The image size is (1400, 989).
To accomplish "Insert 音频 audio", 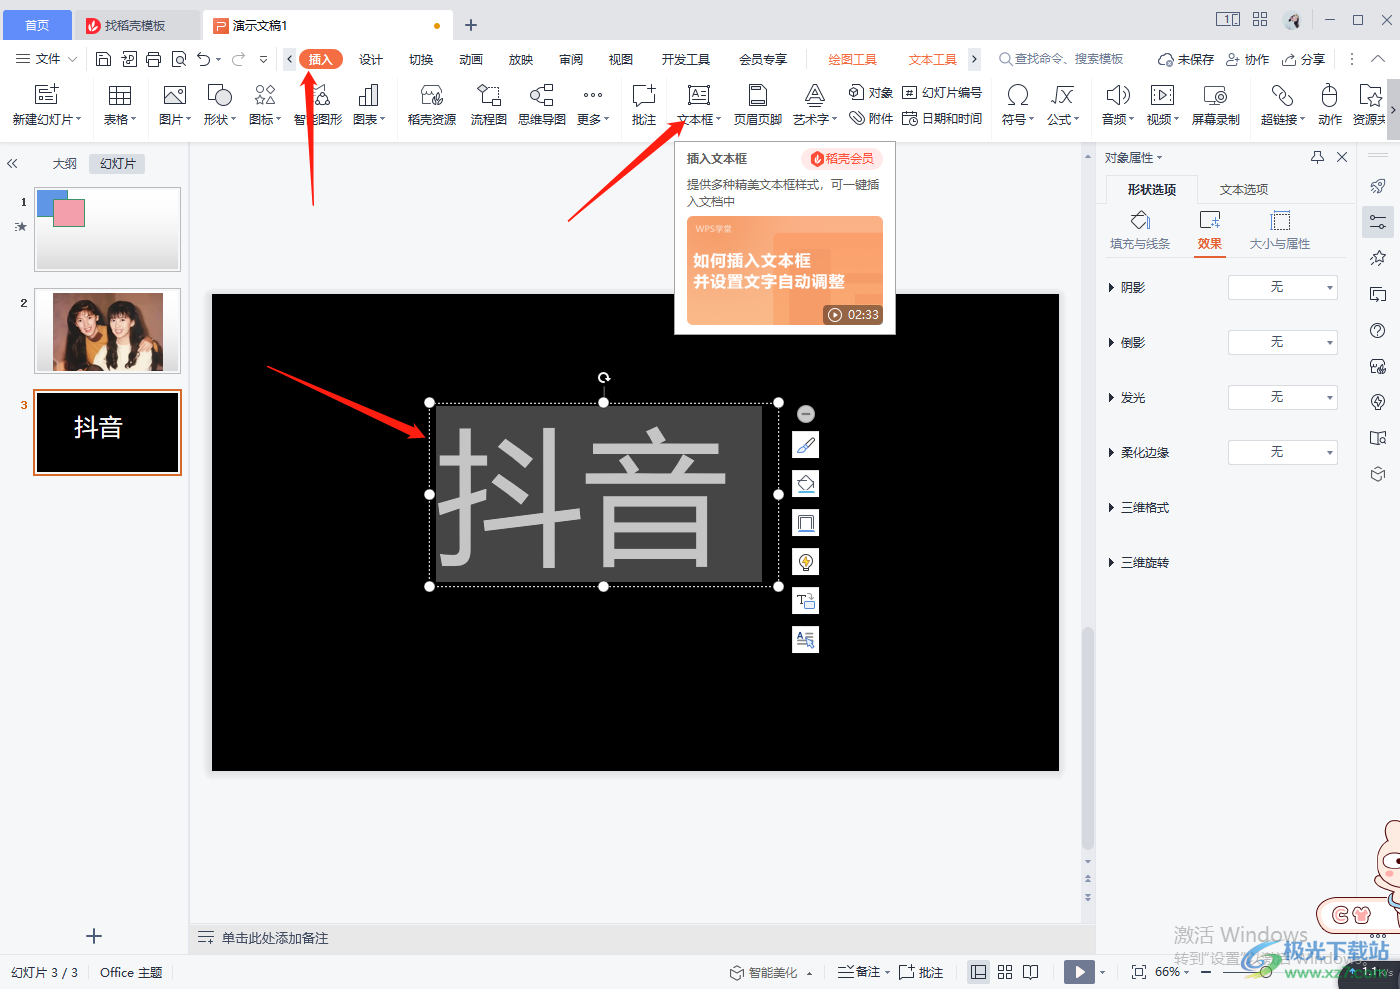I will [1118, 105].
